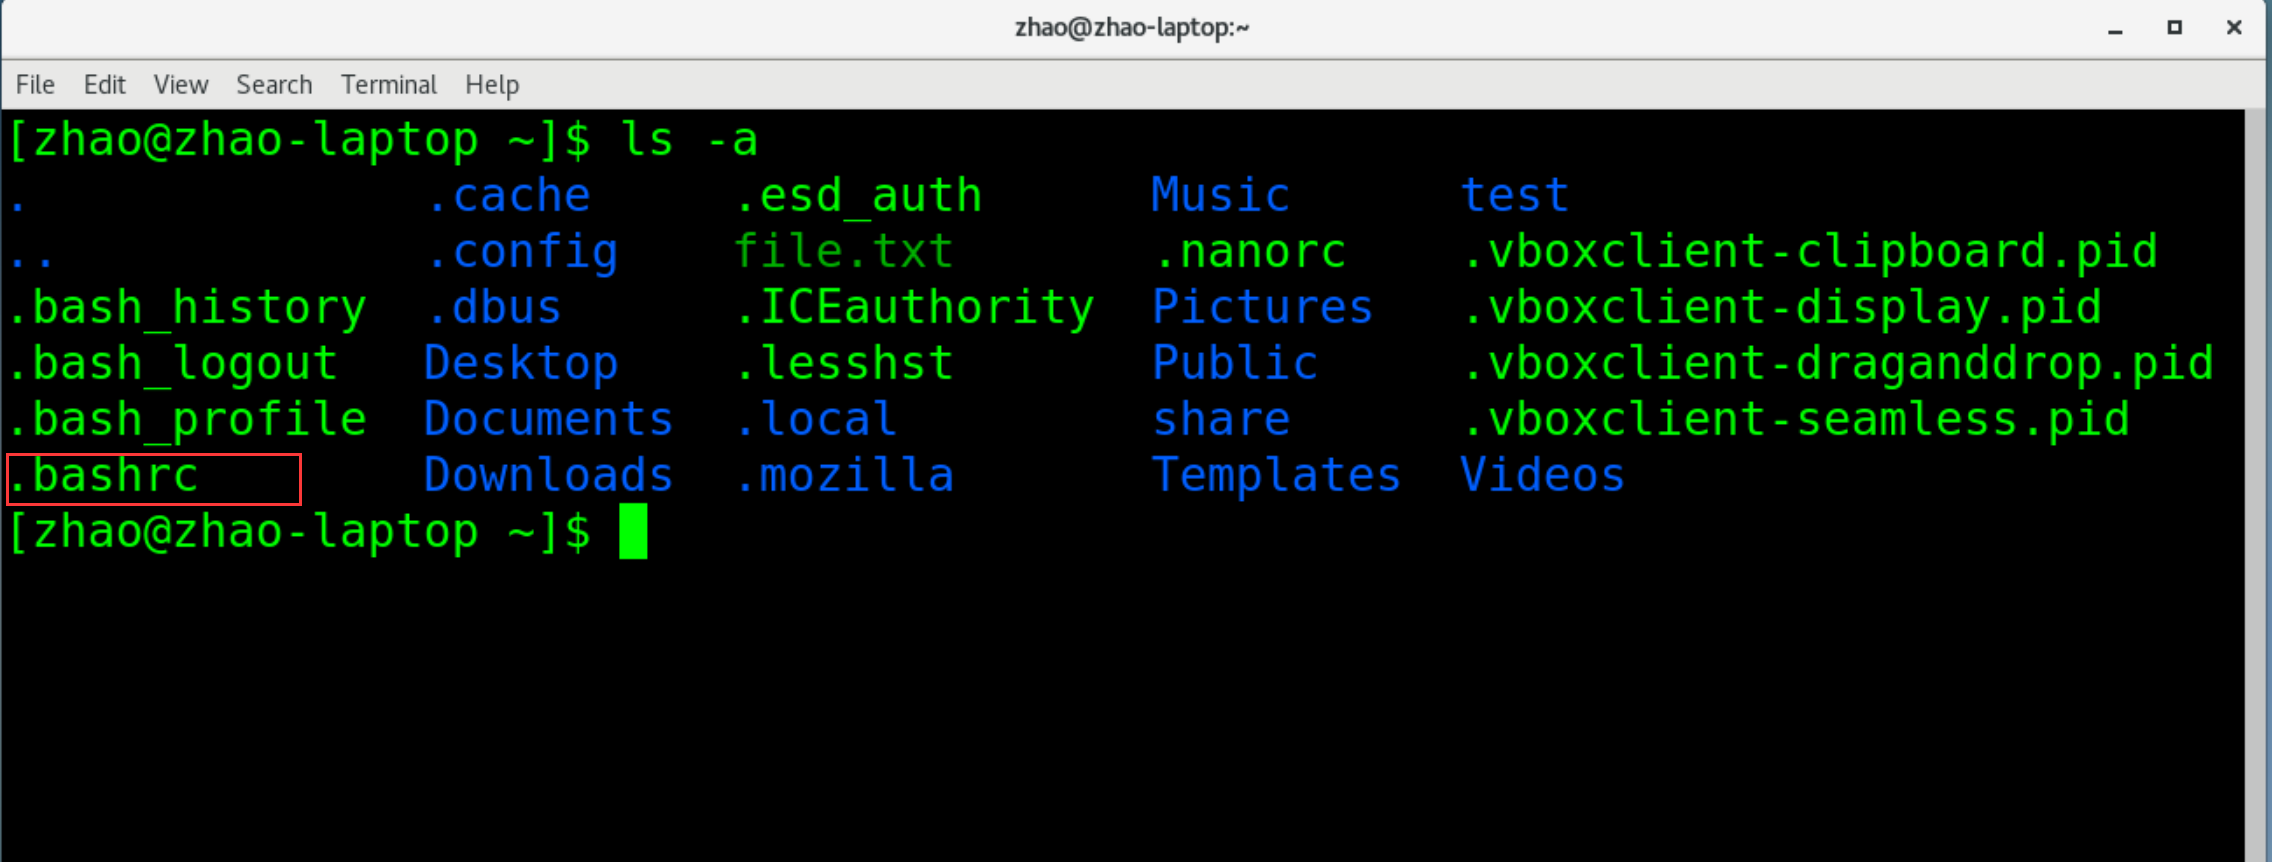
Task: Click the Pictures folder name
Action: (1261, 307)
